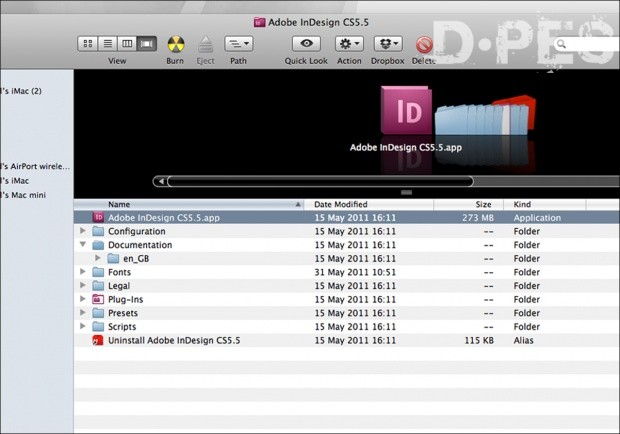Collapse the Documentation folder triangle
Image resolution: width=620 pixels, height=434 pixels.
click(x=83, y=245)
